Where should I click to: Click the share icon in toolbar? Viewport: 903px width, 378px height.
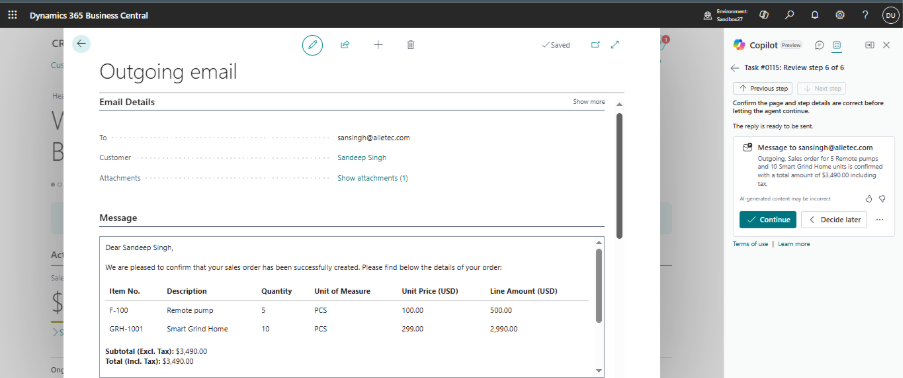[x=345, y=45]
